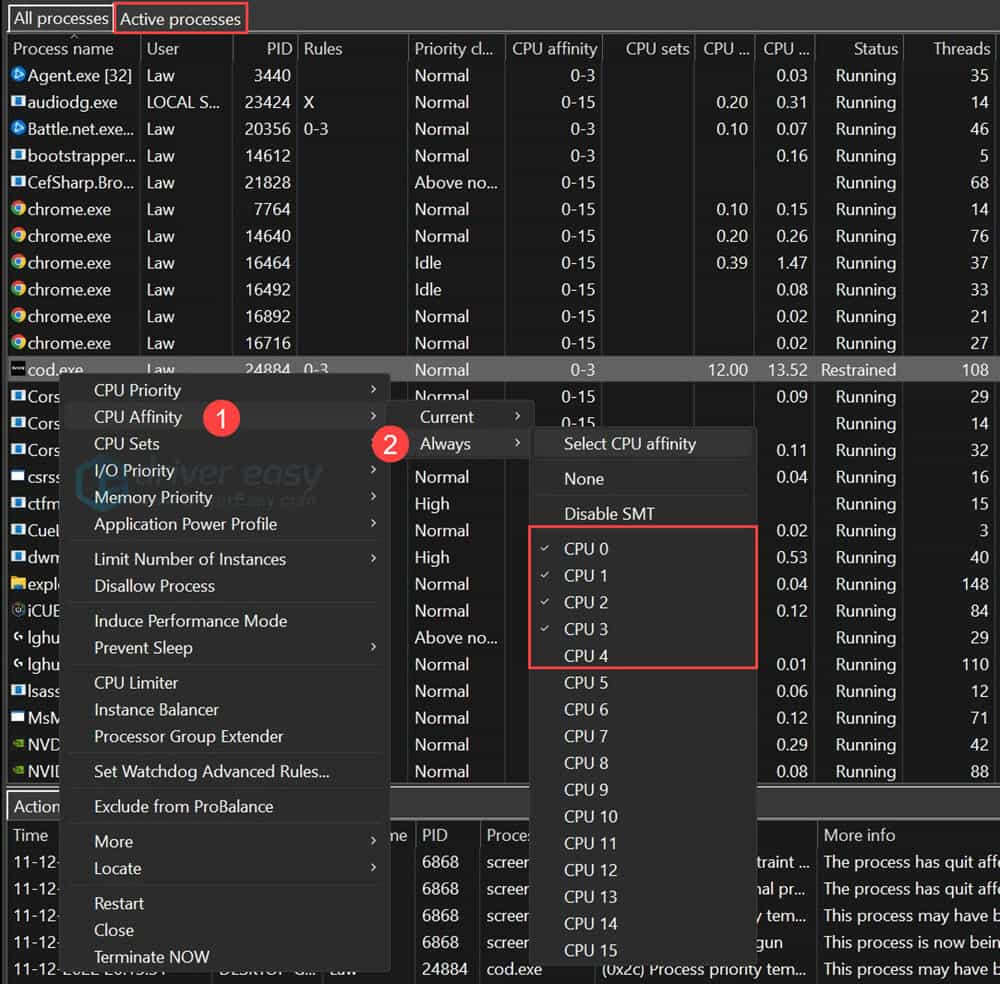Select Induce Performance Mode menu entry

click(190, 621)
